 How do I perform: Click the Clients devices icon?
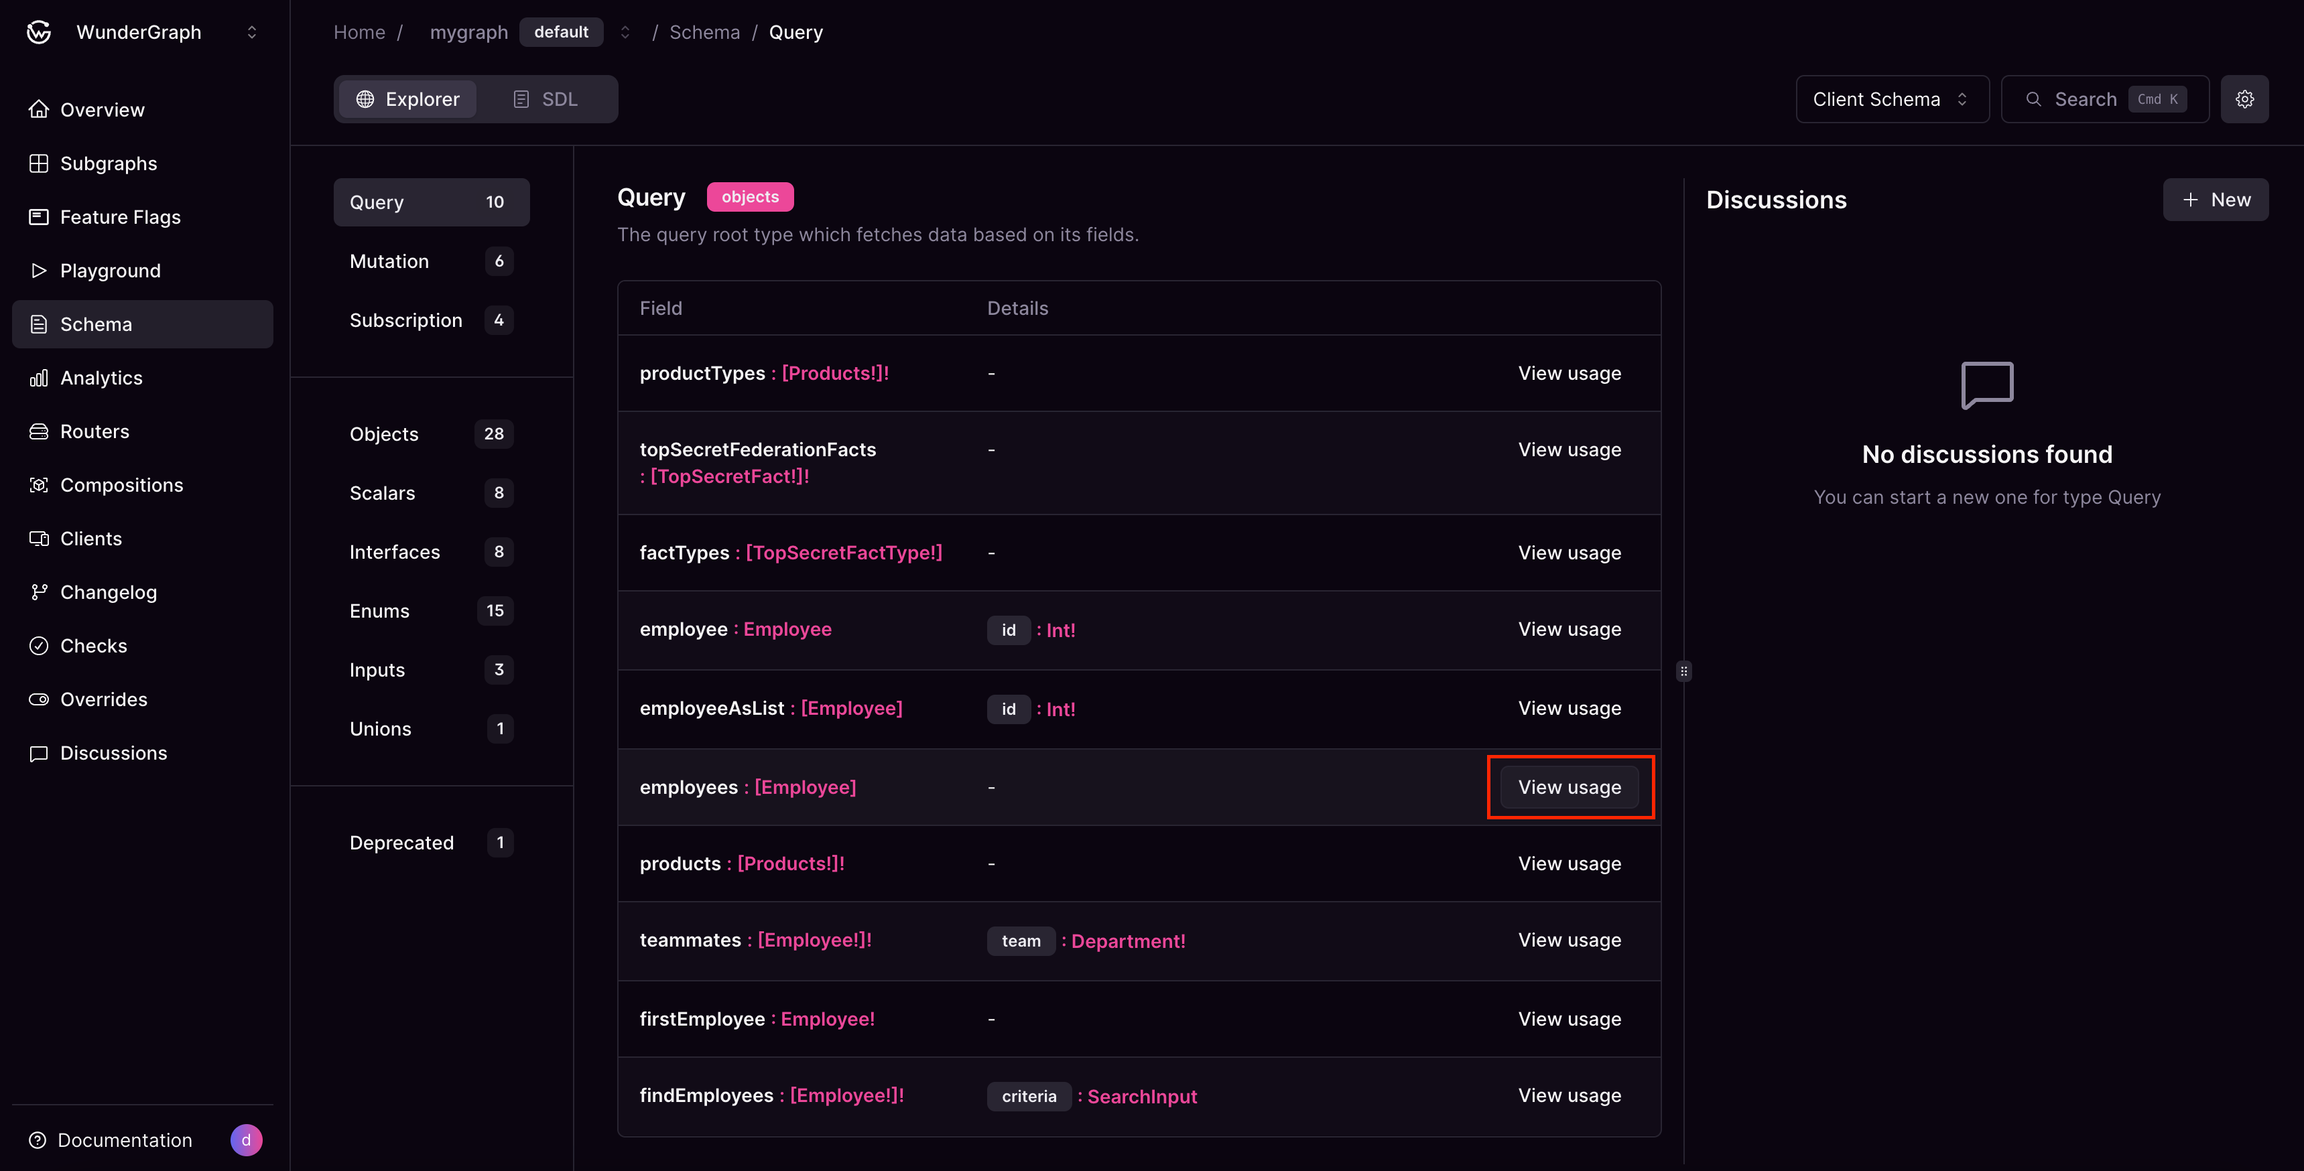[x=39, y=538]
